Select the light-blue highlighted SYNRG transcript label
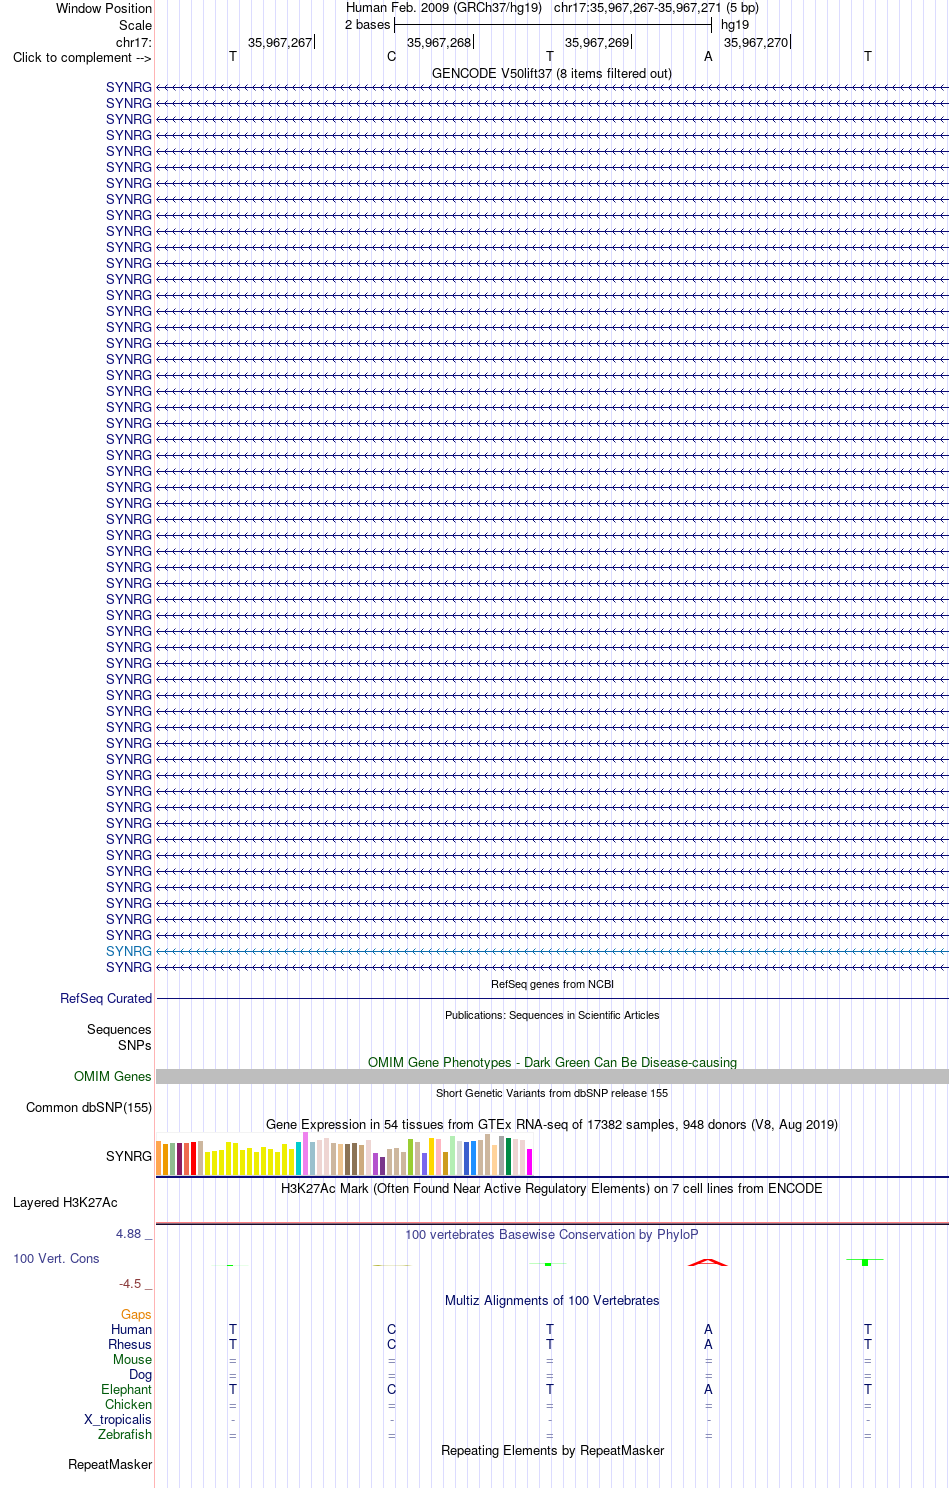Viewport: 950px width, 1488px height. (129, 951)
